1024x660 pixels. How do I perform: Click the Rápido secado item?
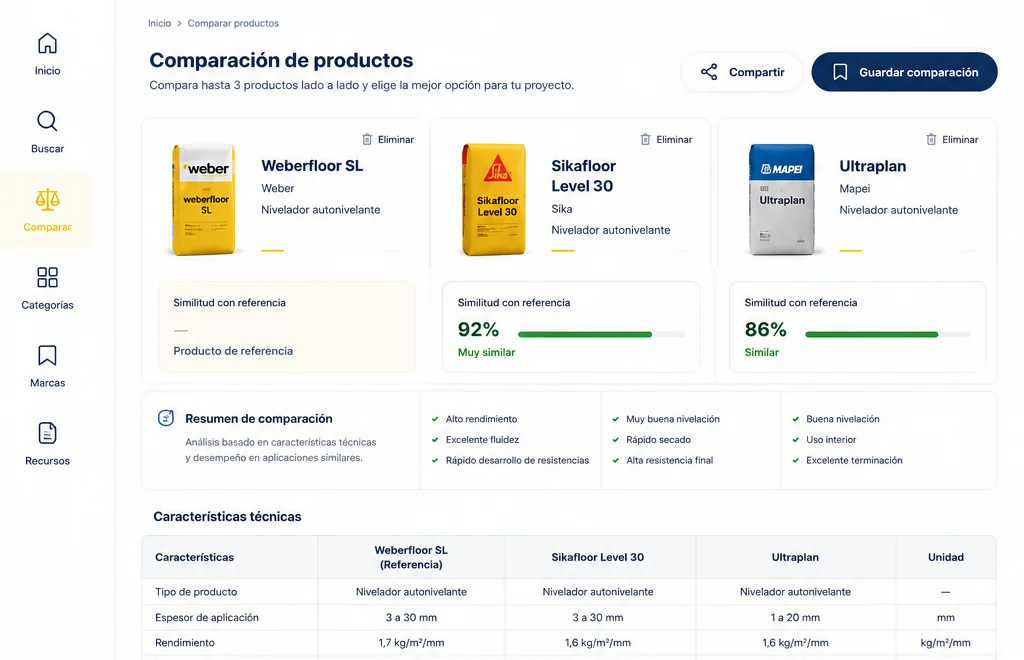pyautogui.click(x=658, y=439)
